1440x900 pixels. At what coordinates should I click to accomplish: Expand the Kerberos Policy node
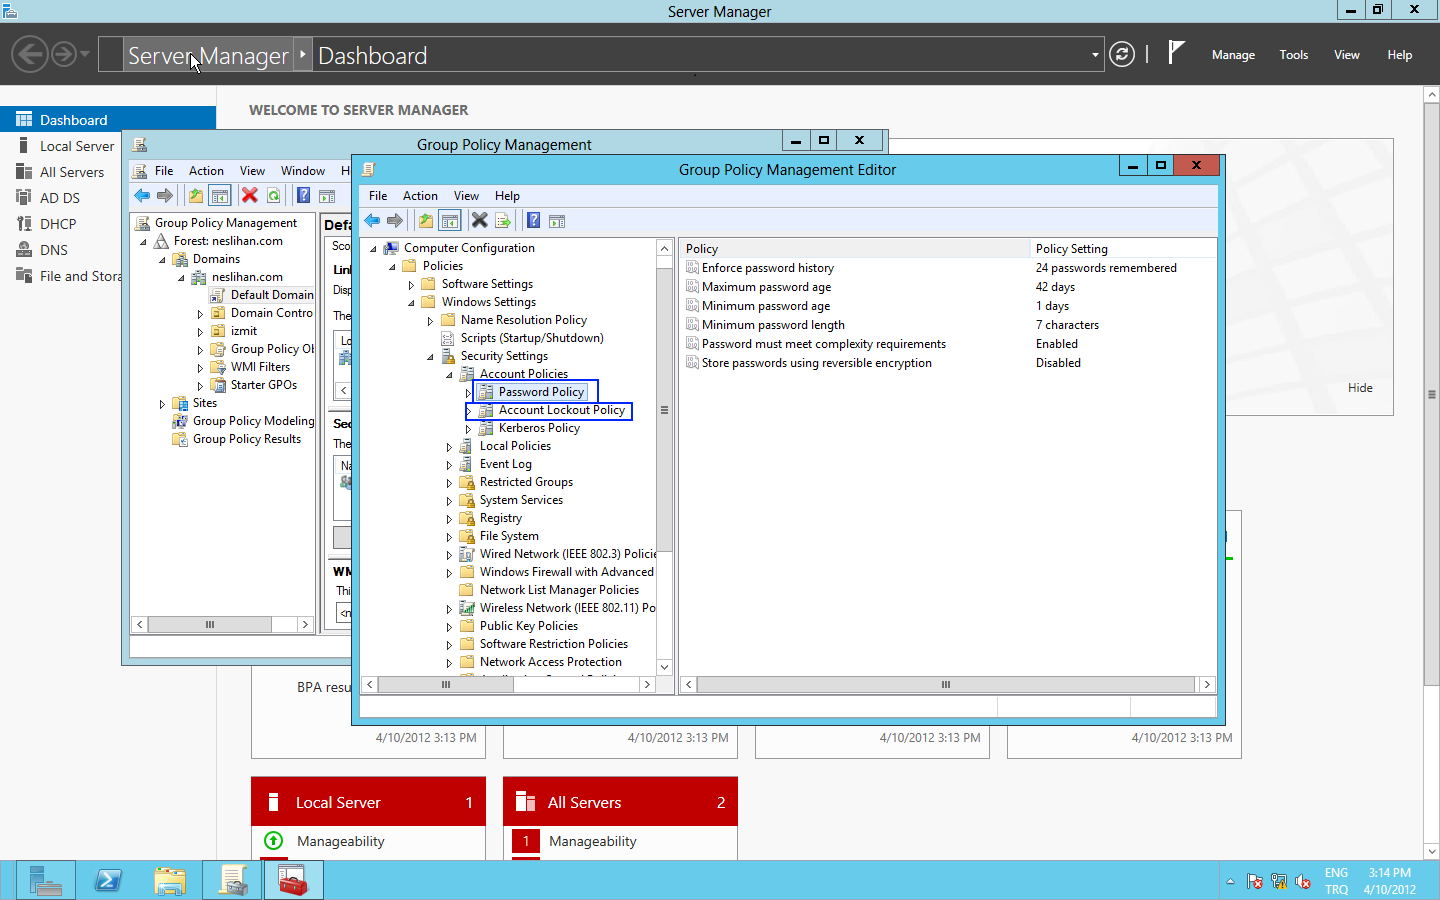pos(468,429)
